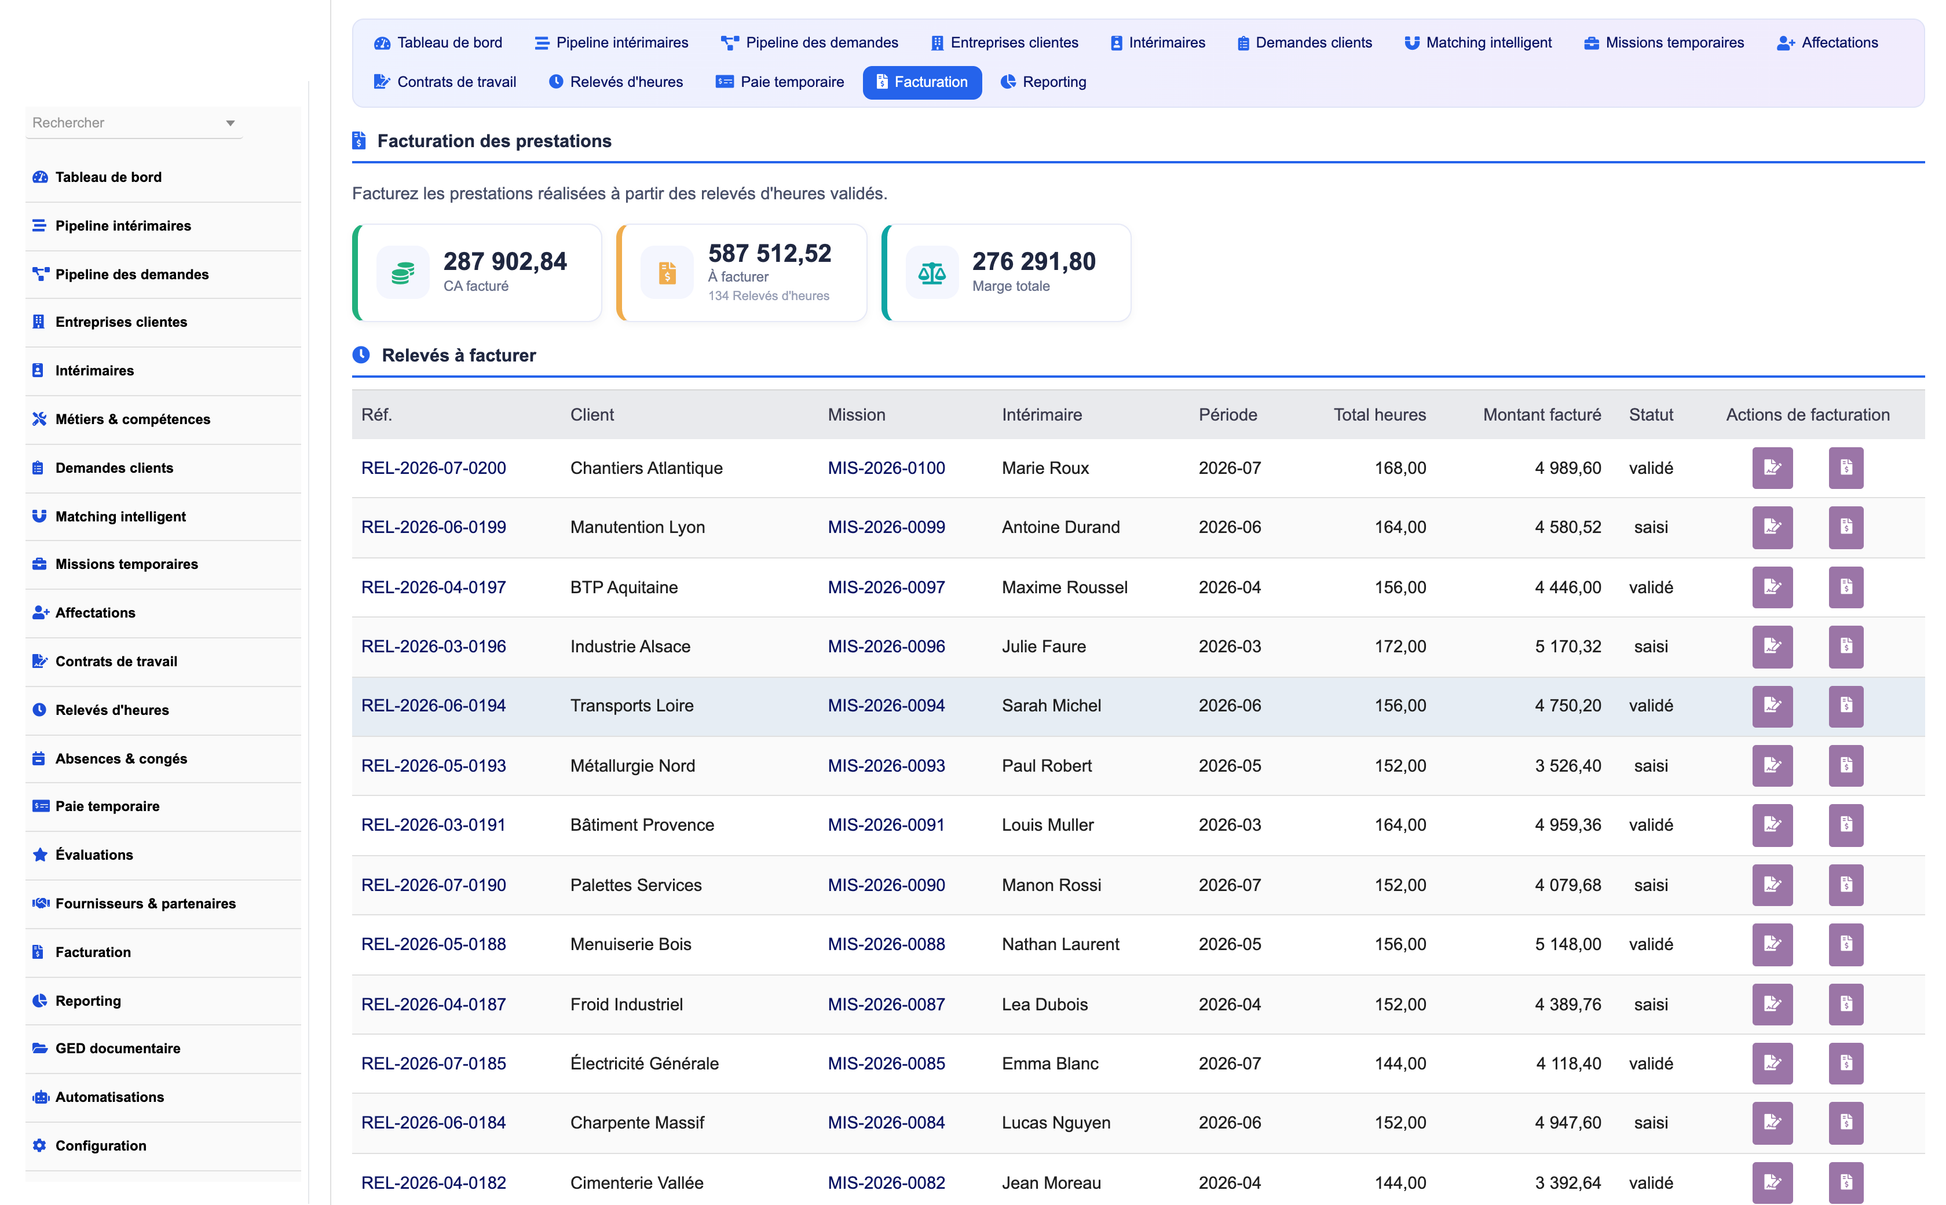
Task: Click the robot icon beside Automatisations in sidebar
Action: [x=40, y=1097]
